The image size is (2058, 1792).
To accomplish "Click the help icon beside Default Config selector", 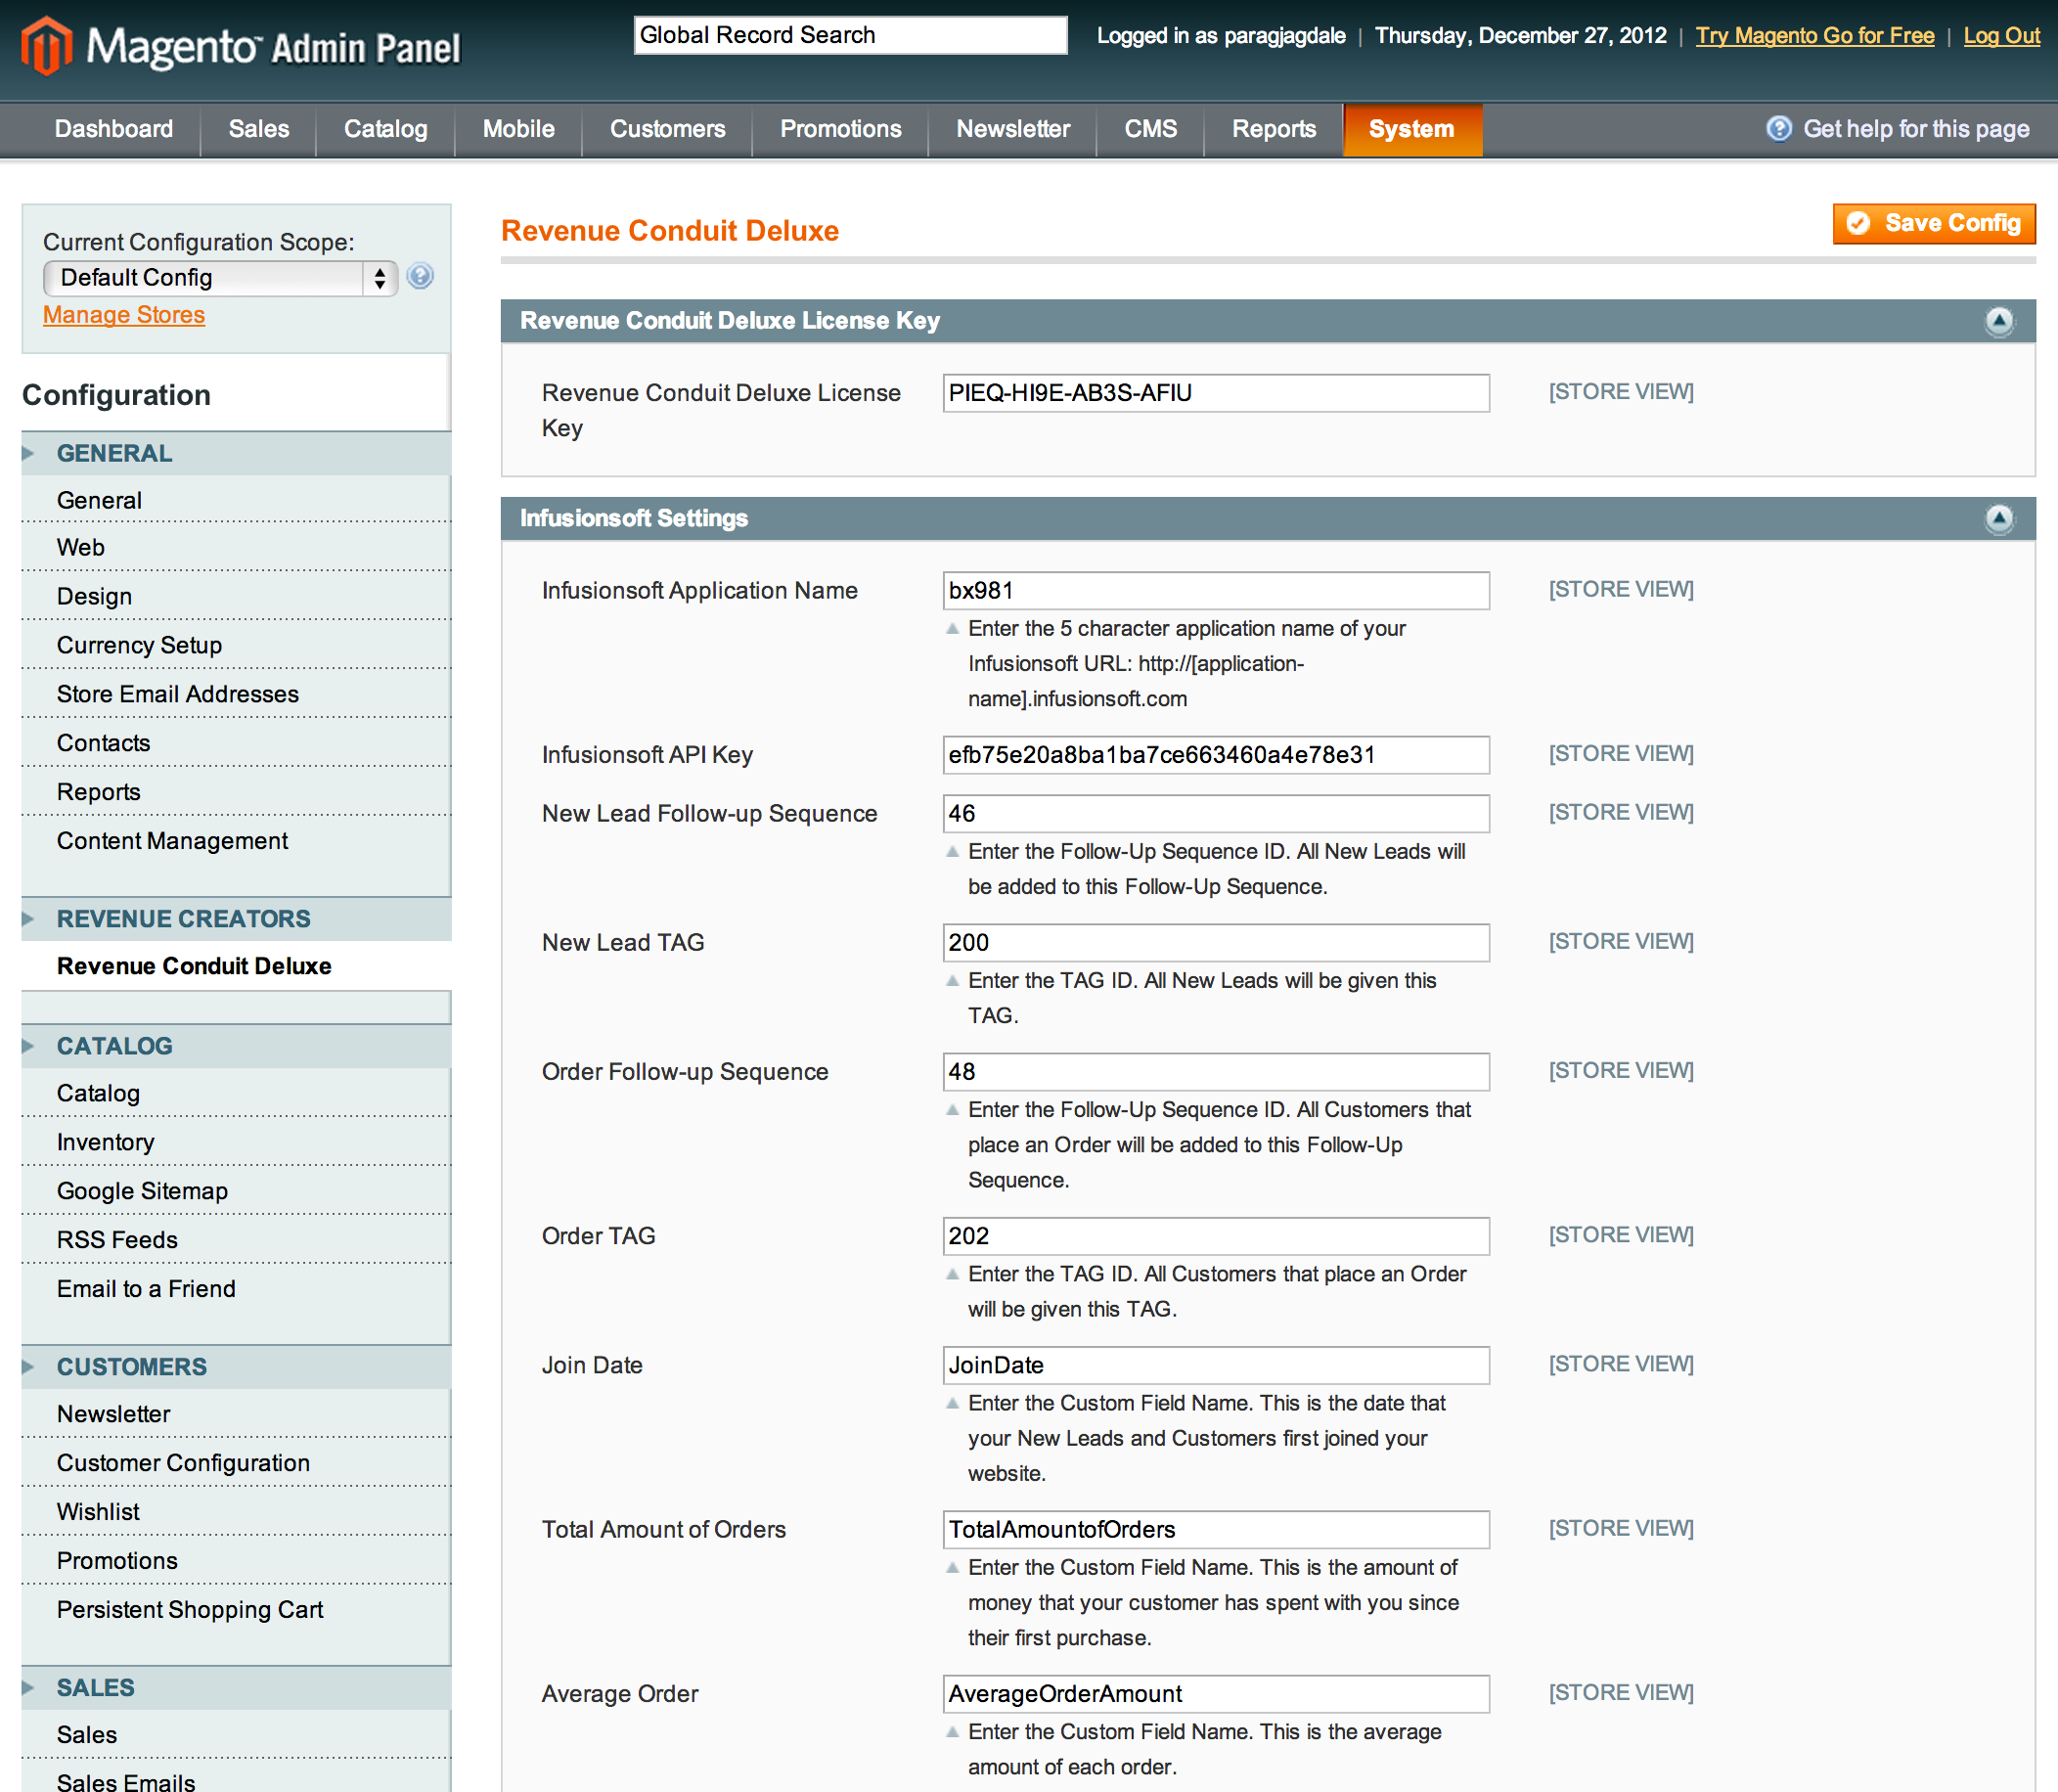I will [x=419, y=277].
